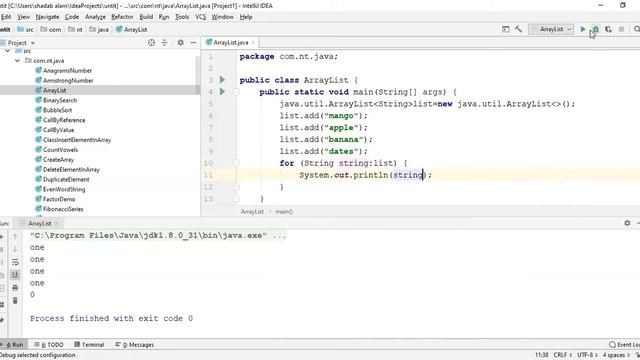Open the Code menu
The height and width of the screenshot is (360, 640).
[72, 17]
